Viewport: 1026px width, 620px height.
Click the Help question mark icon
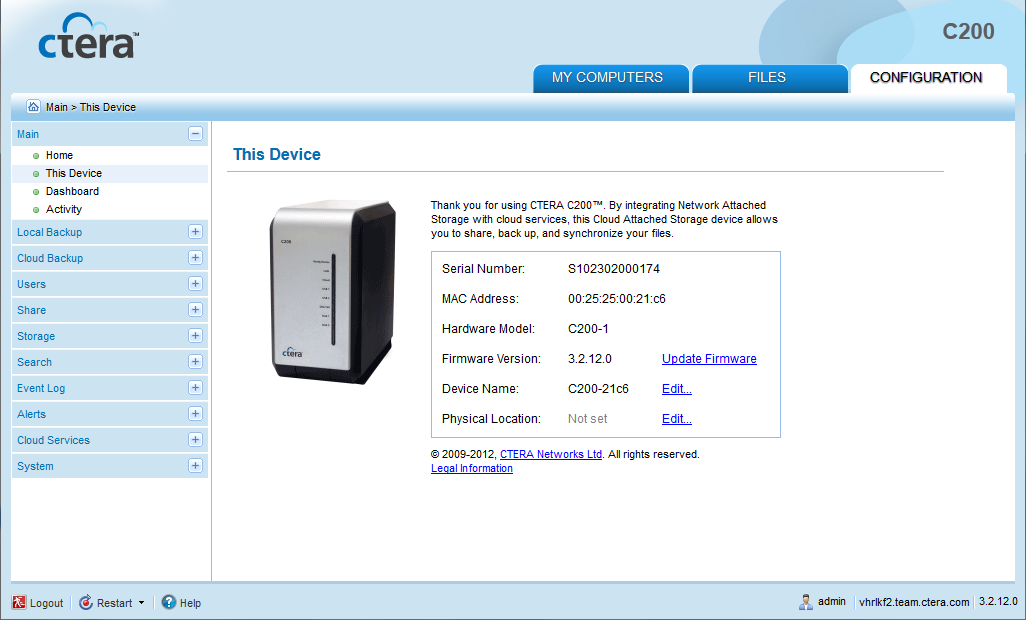coord(169,602)
